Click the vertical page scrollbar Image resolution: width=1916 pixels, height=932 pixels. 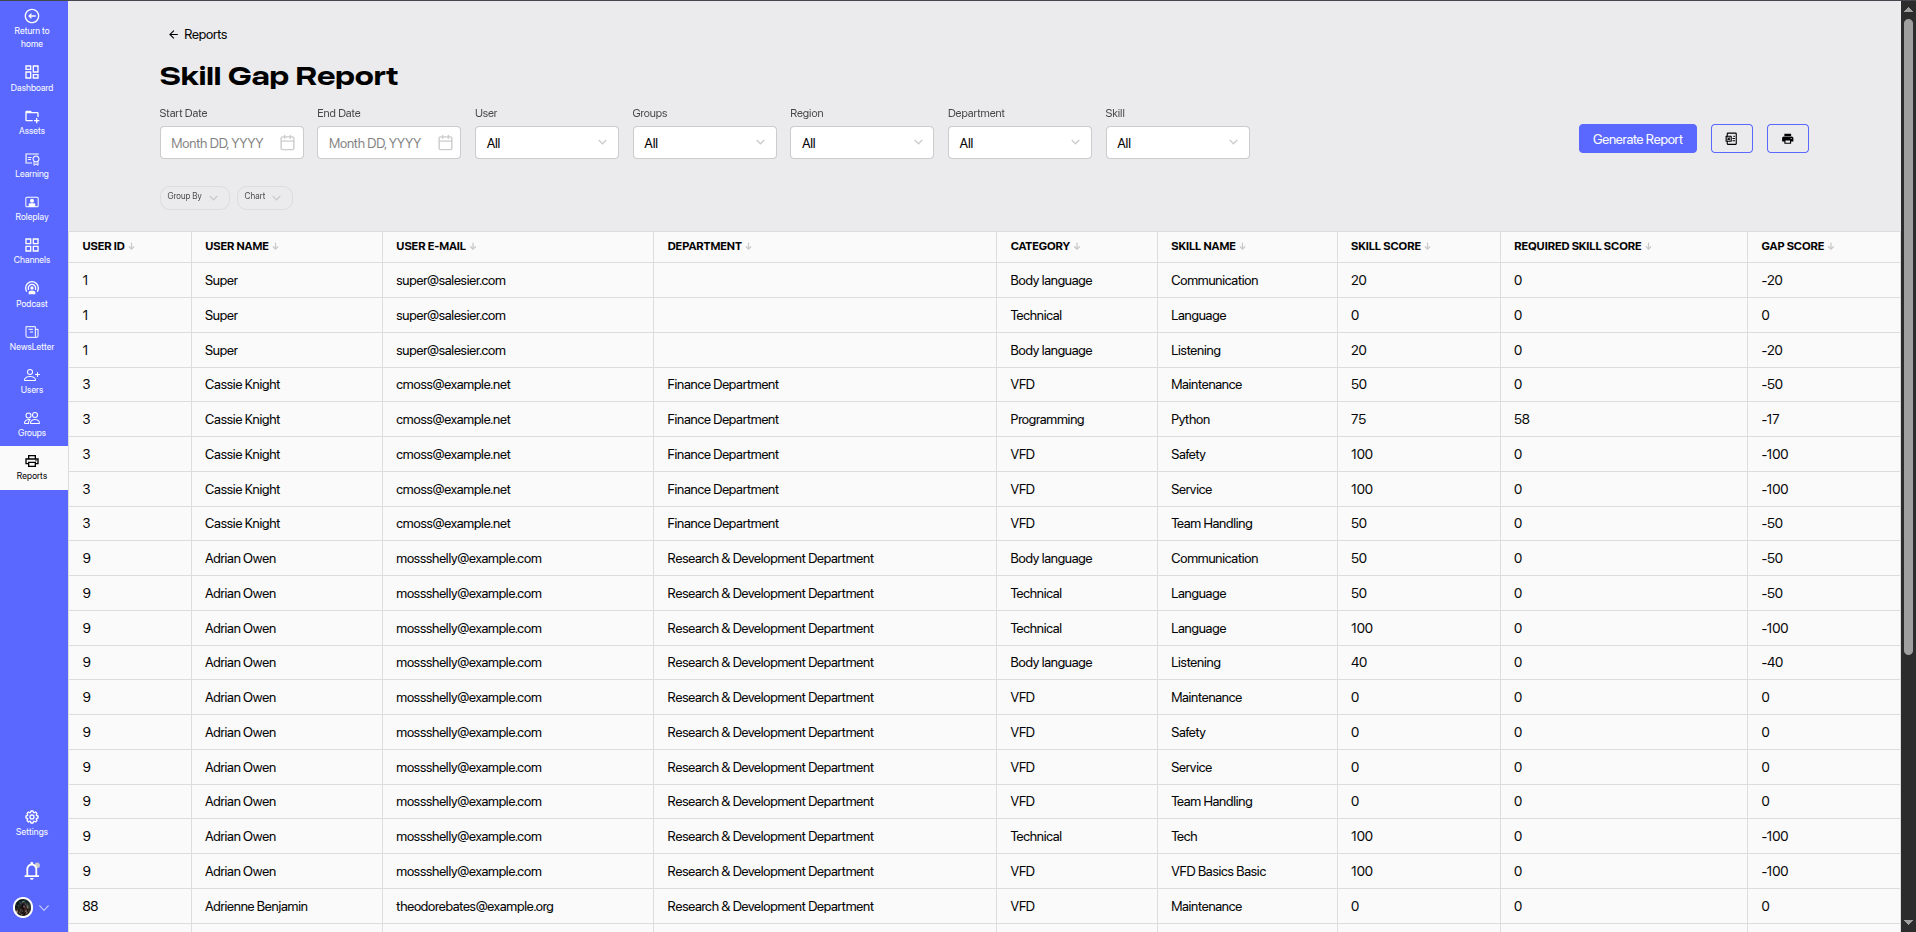tap(1908, 340)
